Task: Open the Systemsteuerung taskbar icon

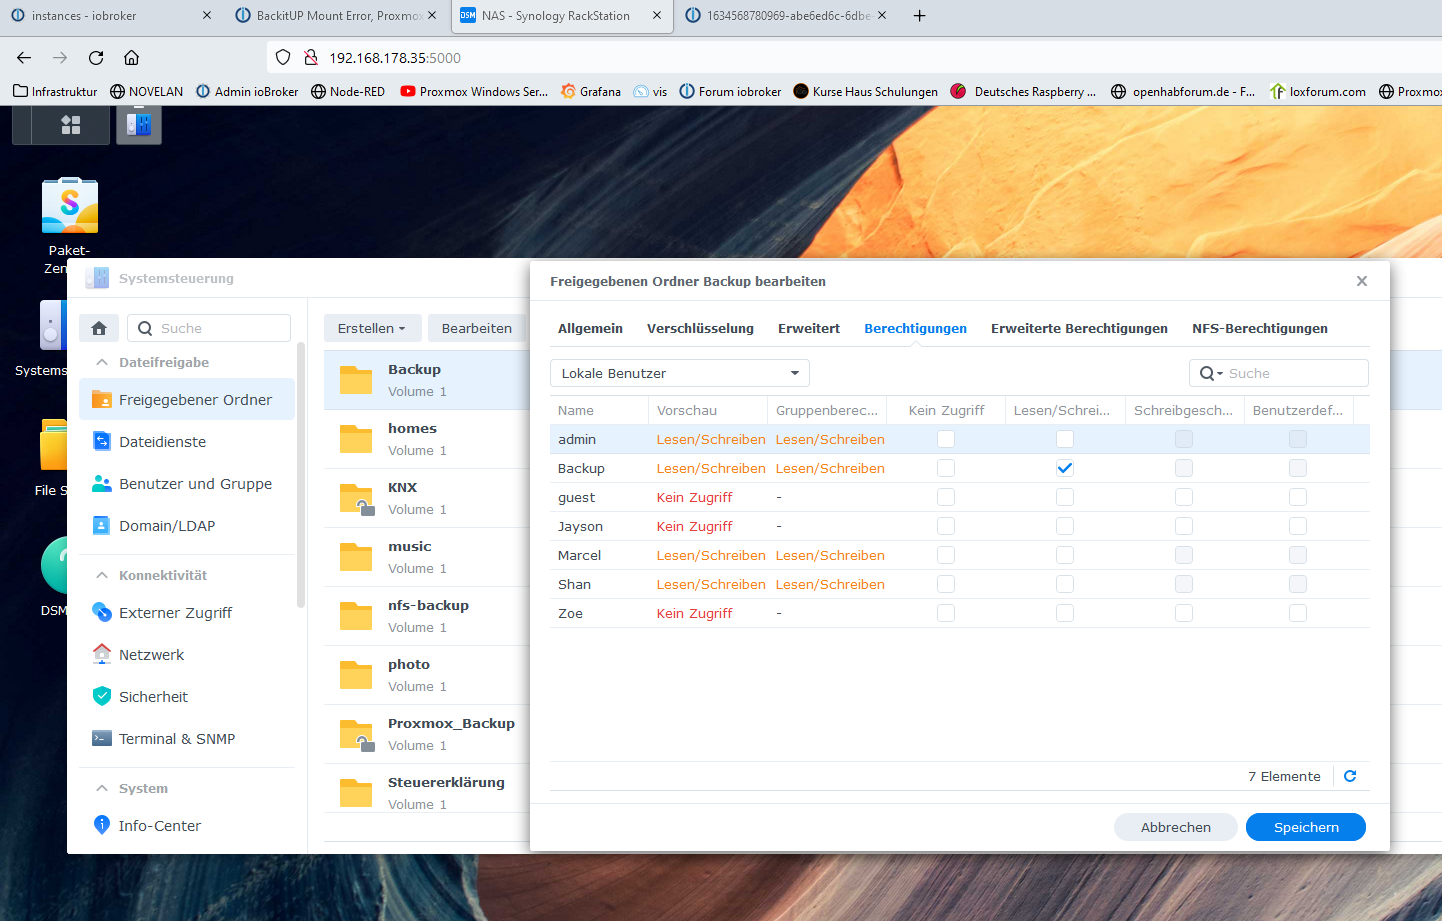Action: coord(139,125)
